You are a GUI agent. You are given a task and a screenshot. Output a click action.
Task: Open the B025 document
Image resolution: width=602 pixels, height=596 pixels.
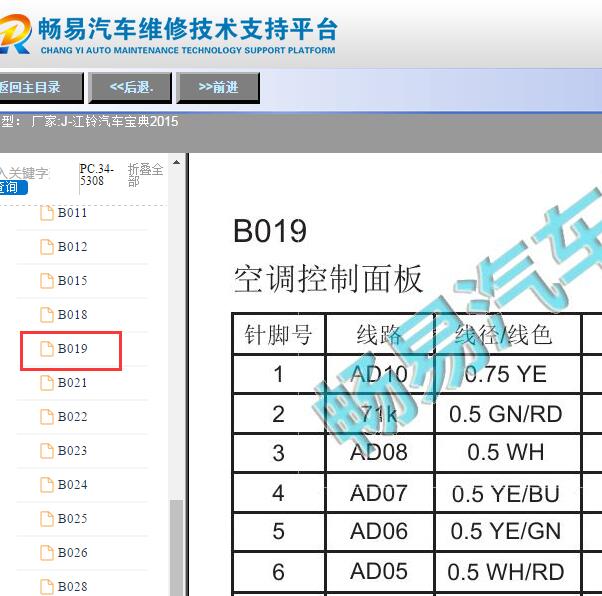72,519
